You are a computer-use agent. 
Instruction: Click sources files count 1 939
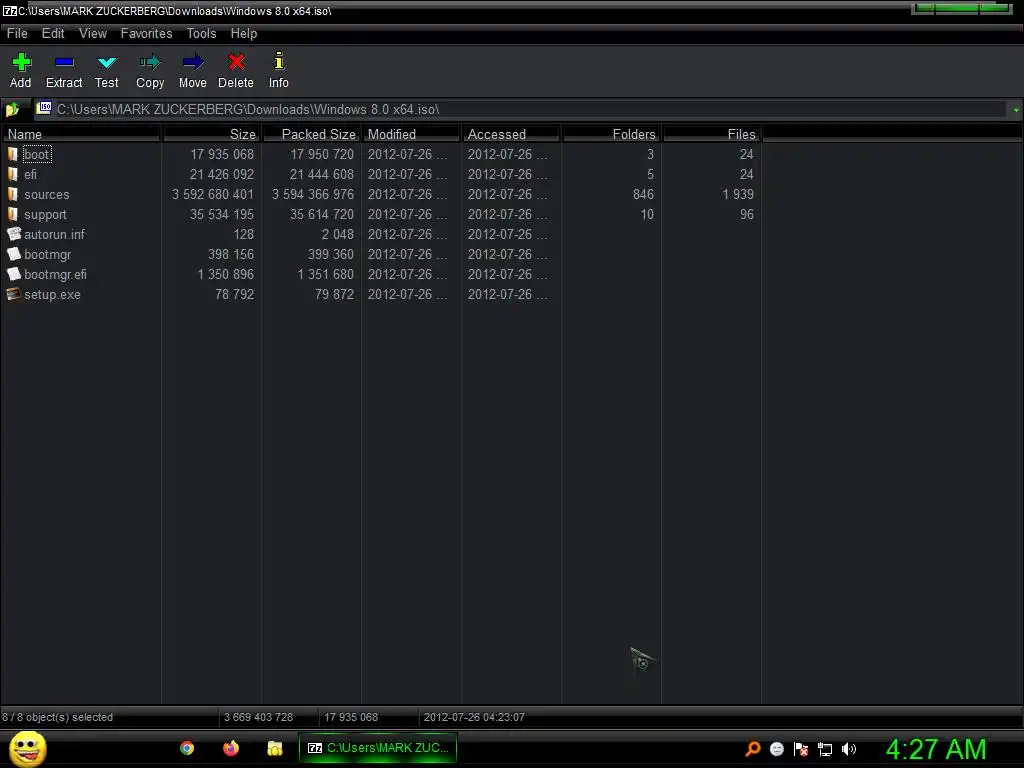click(738, 195)
